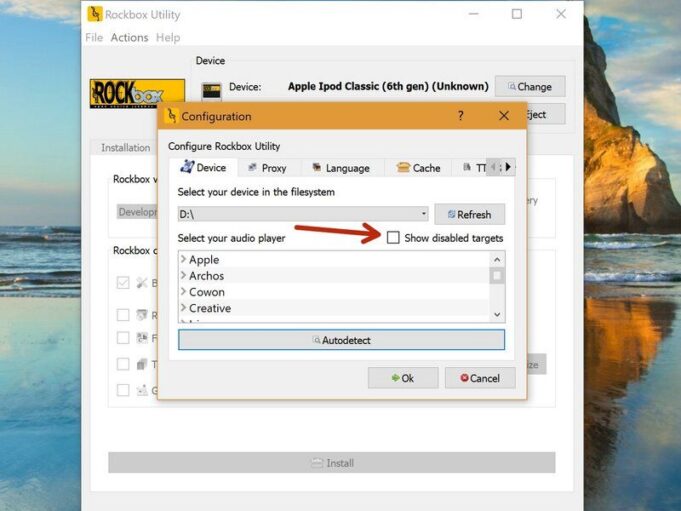The height and width of the screenshot is (511, 681).
Task: Click the Install button in main window
Action: pyautogui.click(x=332, y=463)
